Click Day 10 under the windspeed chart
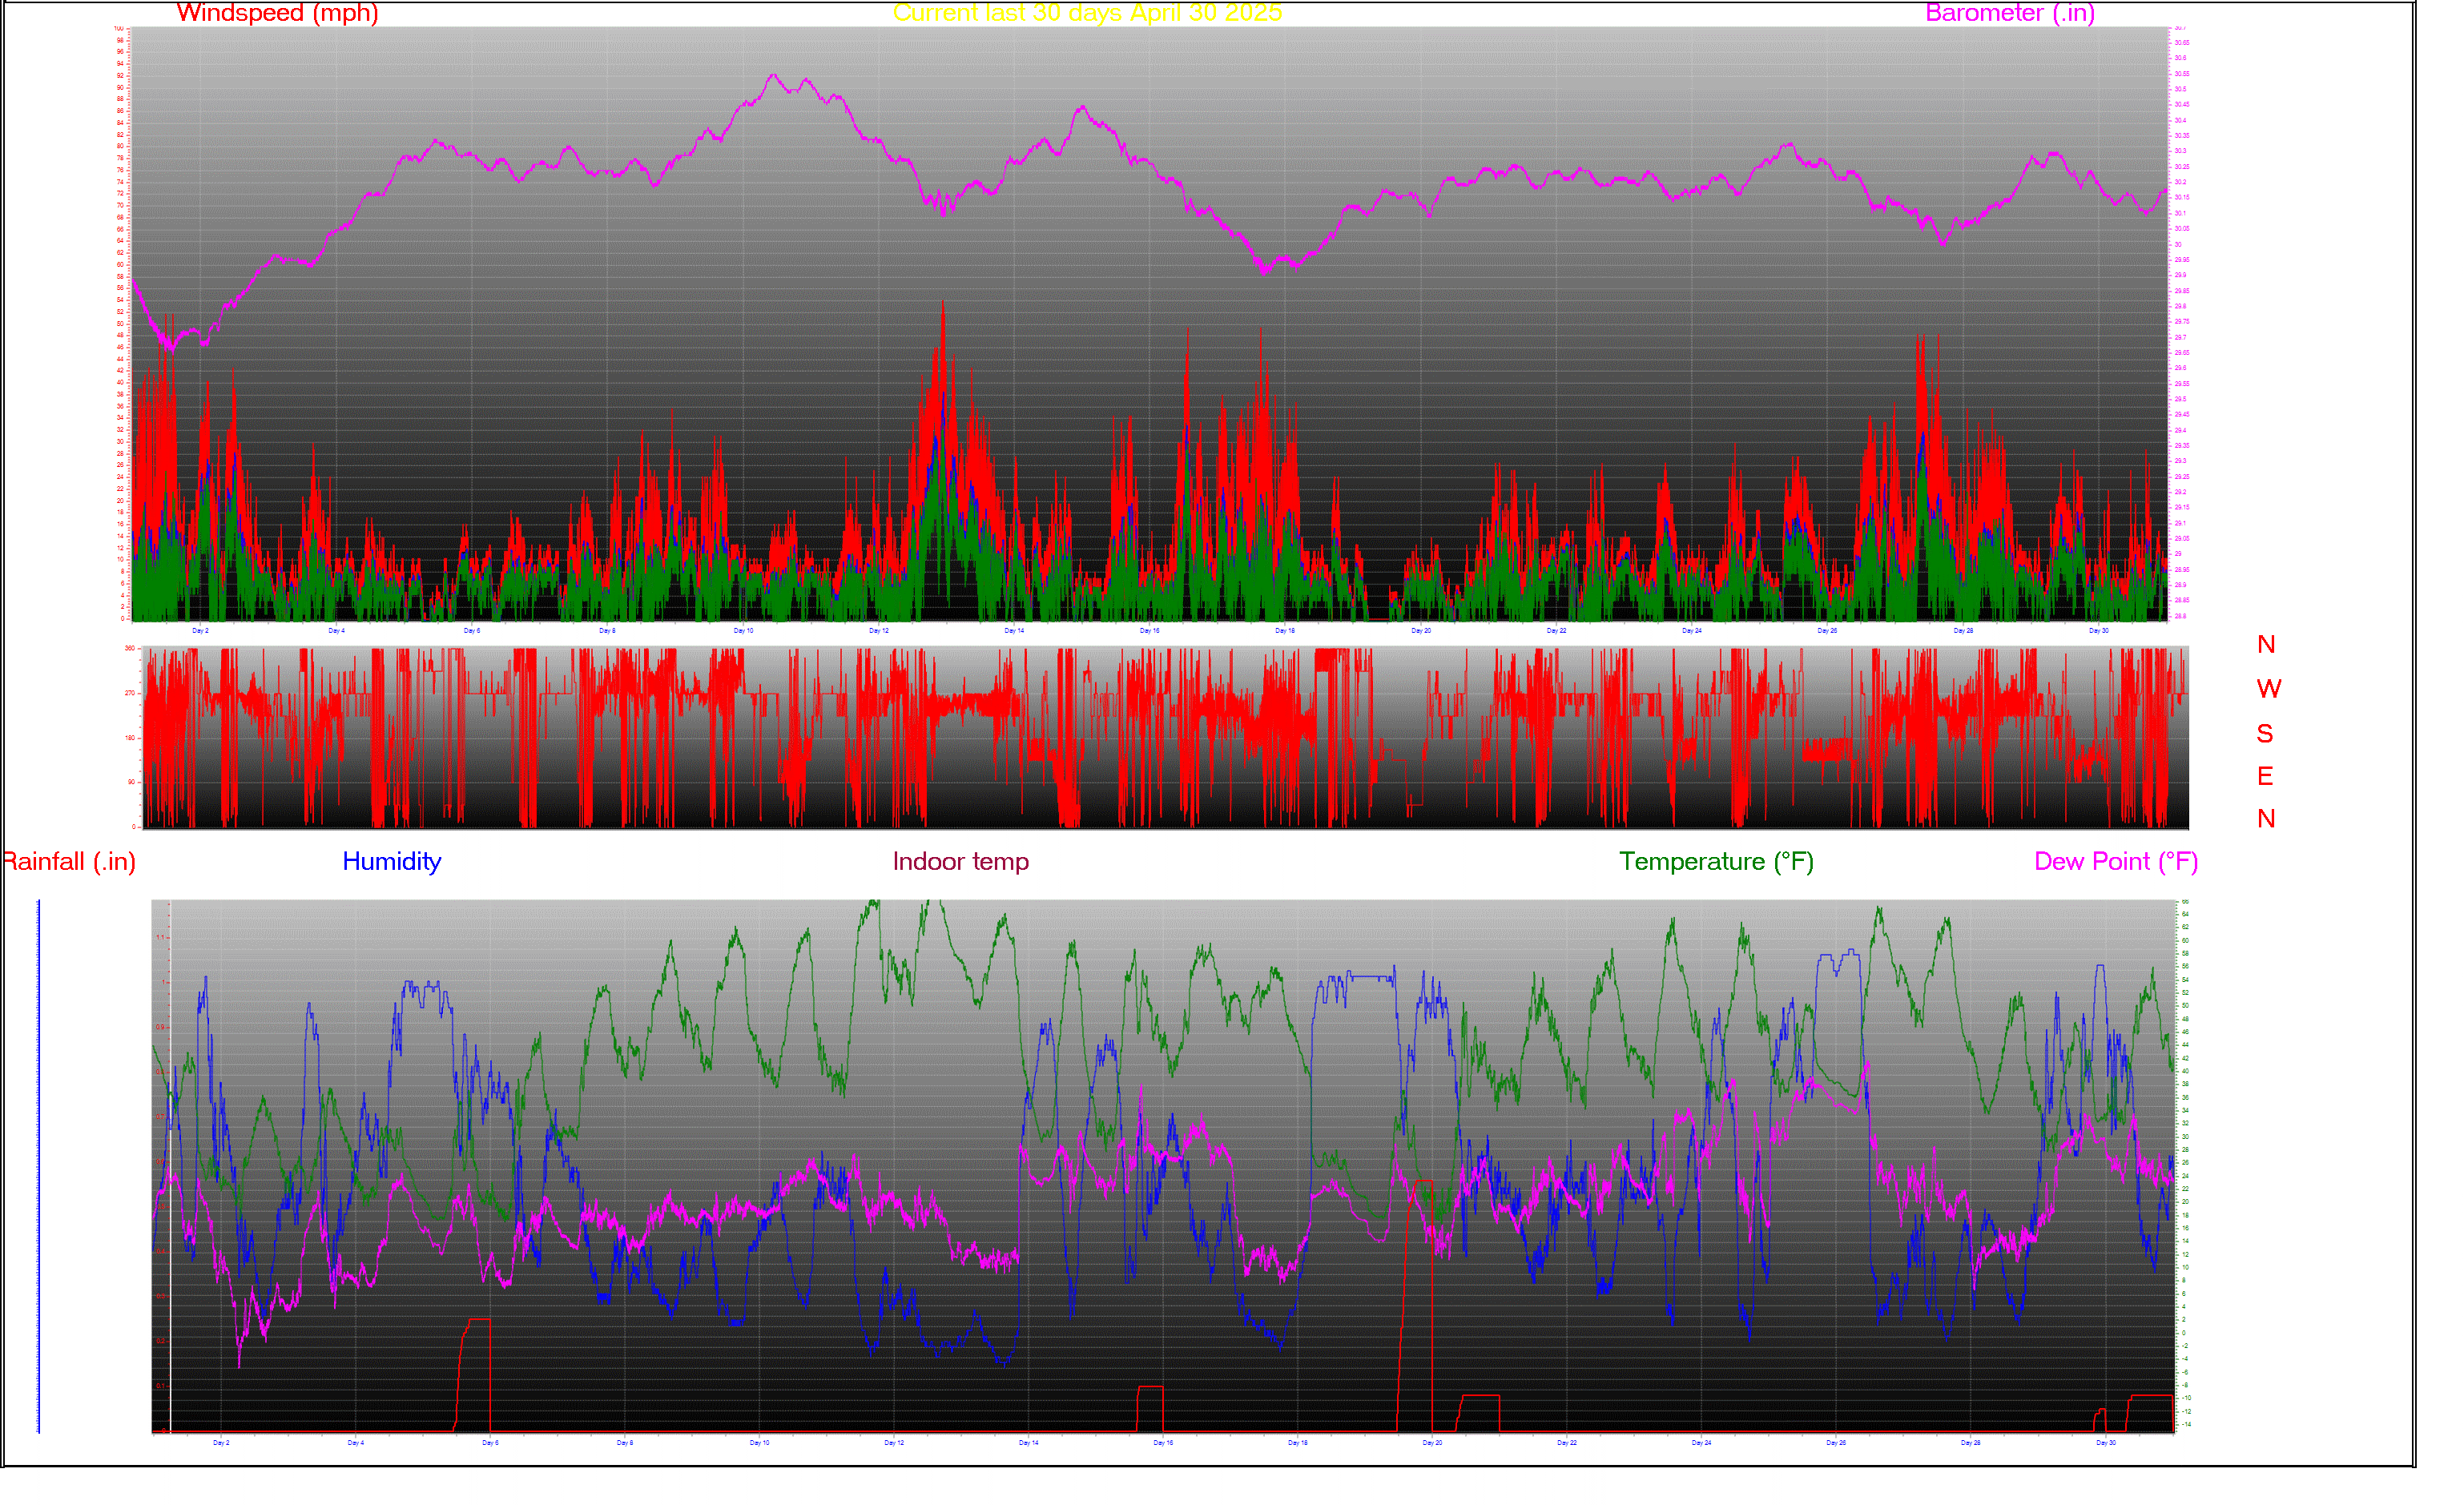Viewport: 2464px width, 1505px height. point(743,631)
